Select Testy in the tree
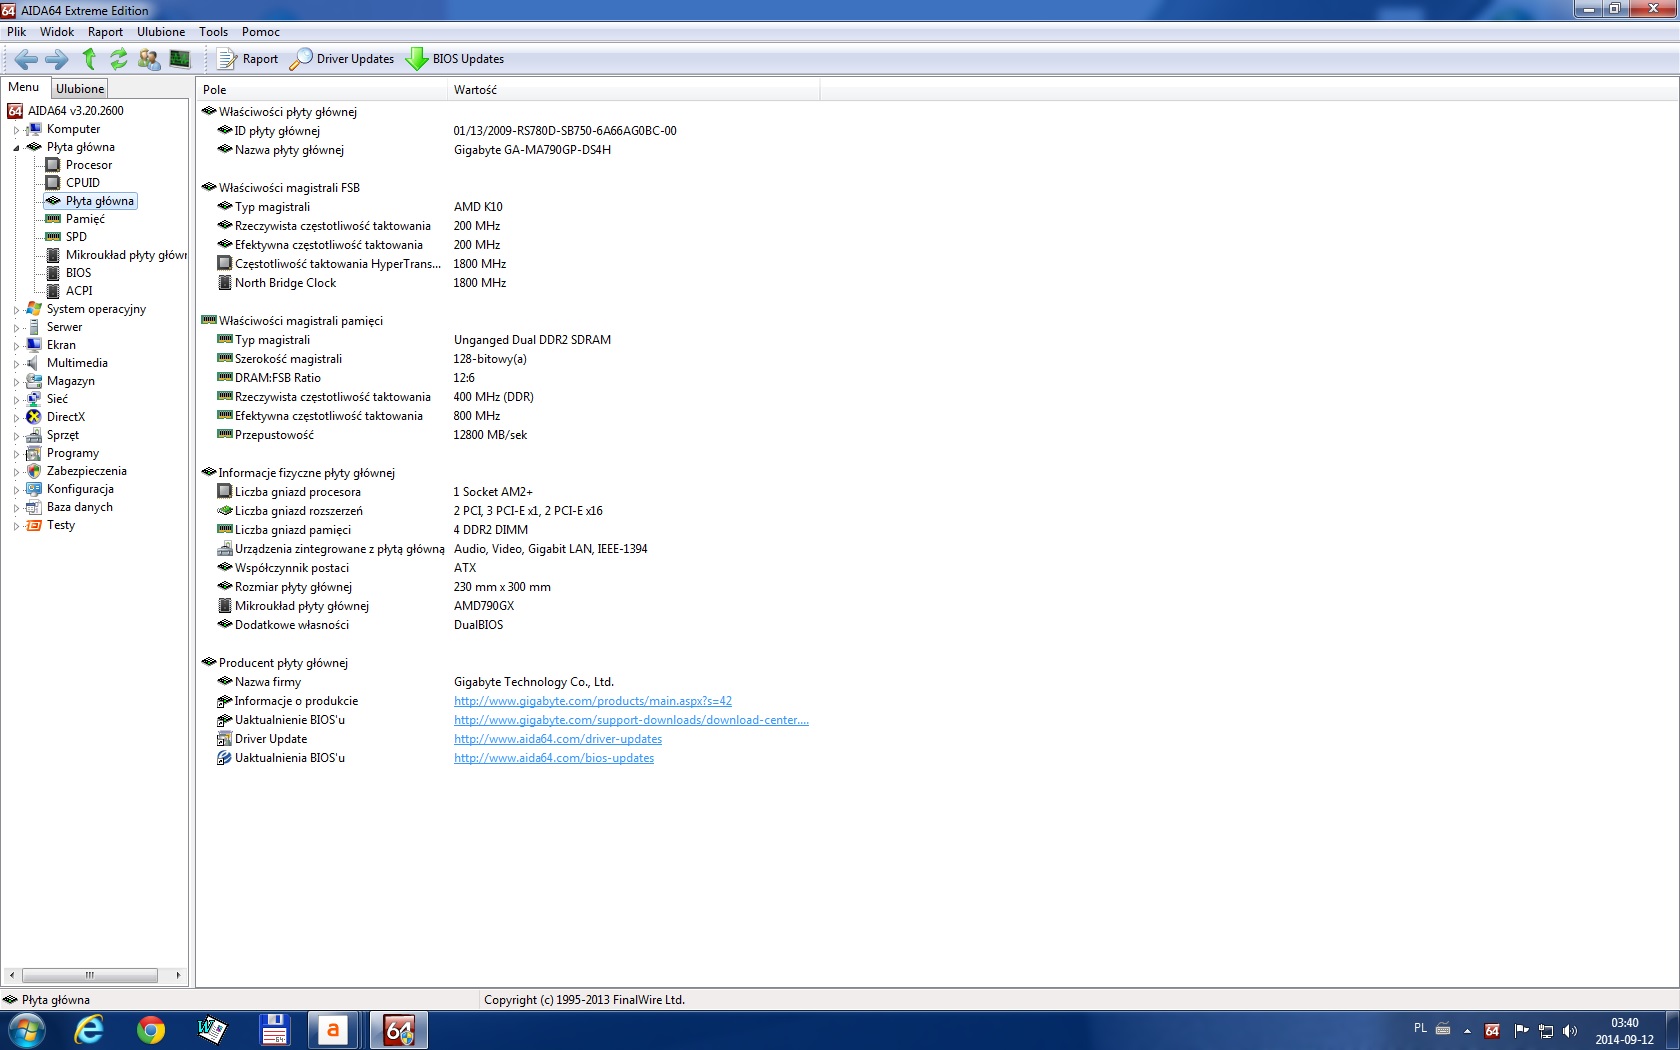This screenshot has height=1050, width=1680. [x=61, y=525]
